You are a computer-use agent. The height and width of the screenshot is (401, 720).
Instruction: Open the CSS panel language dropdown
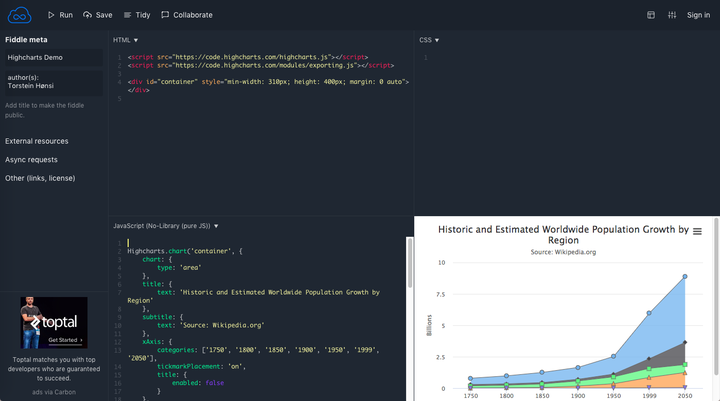click(429, 40)
